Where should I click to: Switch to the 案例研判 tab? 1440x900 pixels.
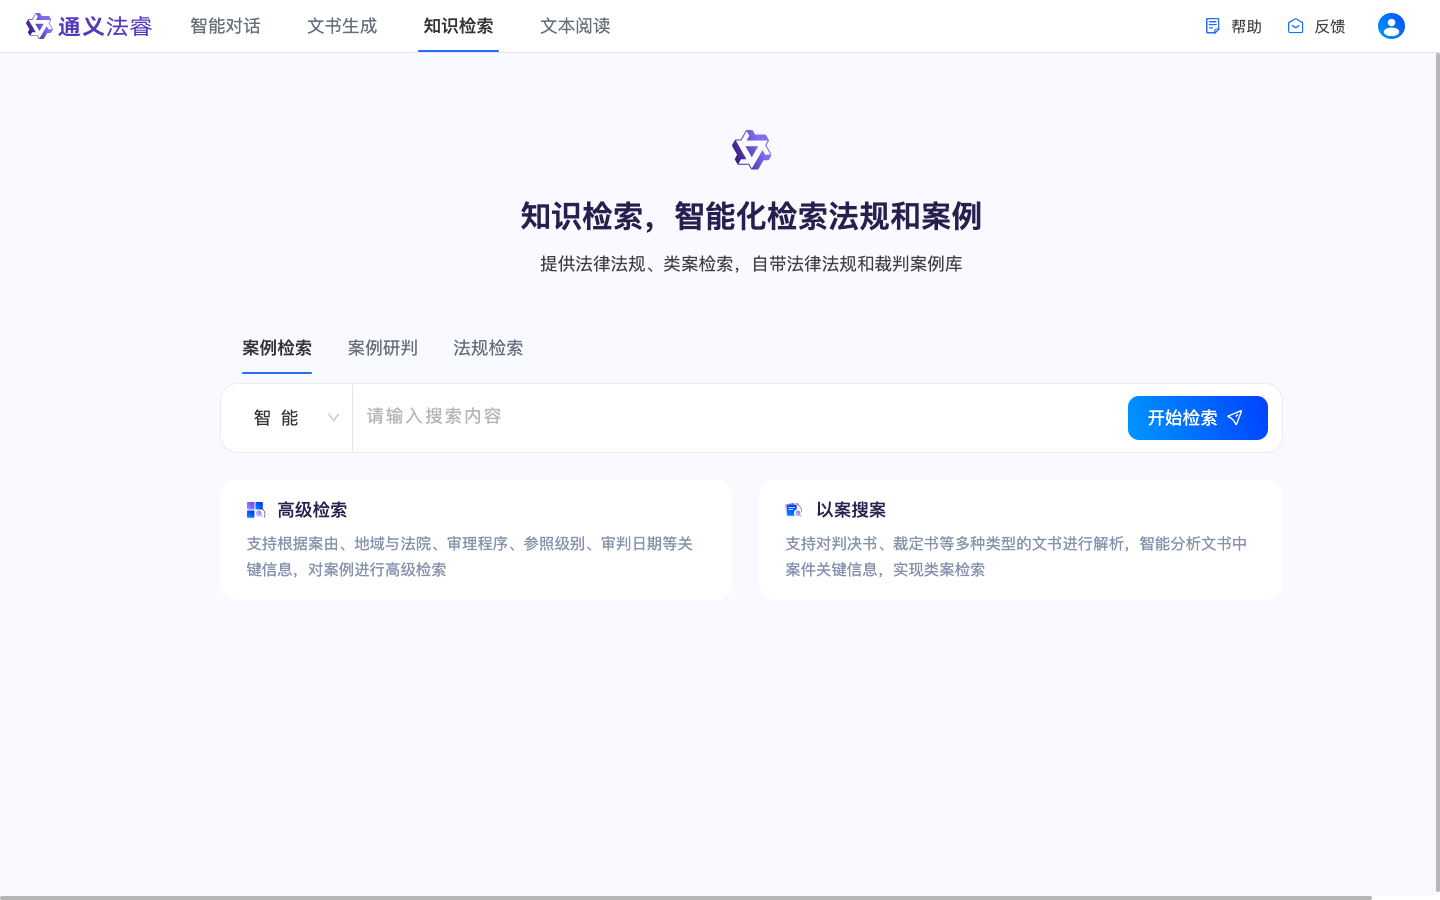click(x=383, y=348)
